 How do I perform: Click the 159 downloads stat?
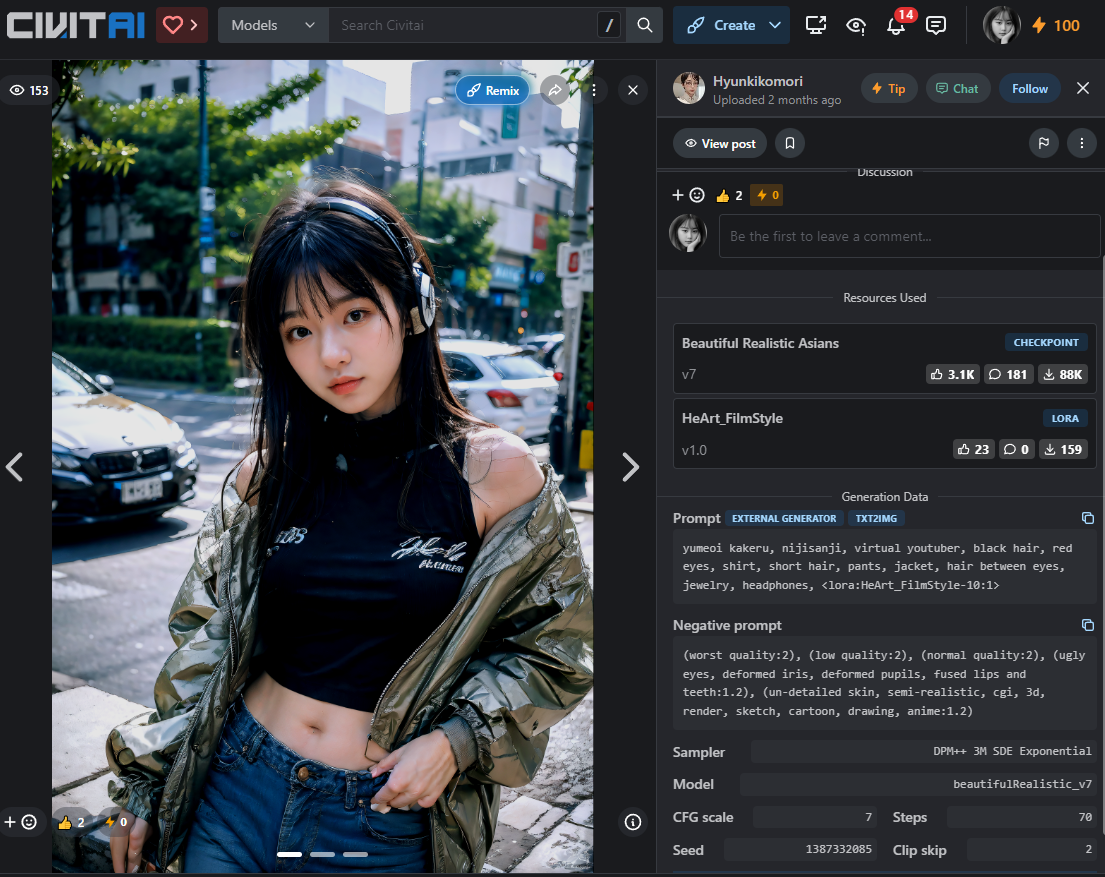1063,450
